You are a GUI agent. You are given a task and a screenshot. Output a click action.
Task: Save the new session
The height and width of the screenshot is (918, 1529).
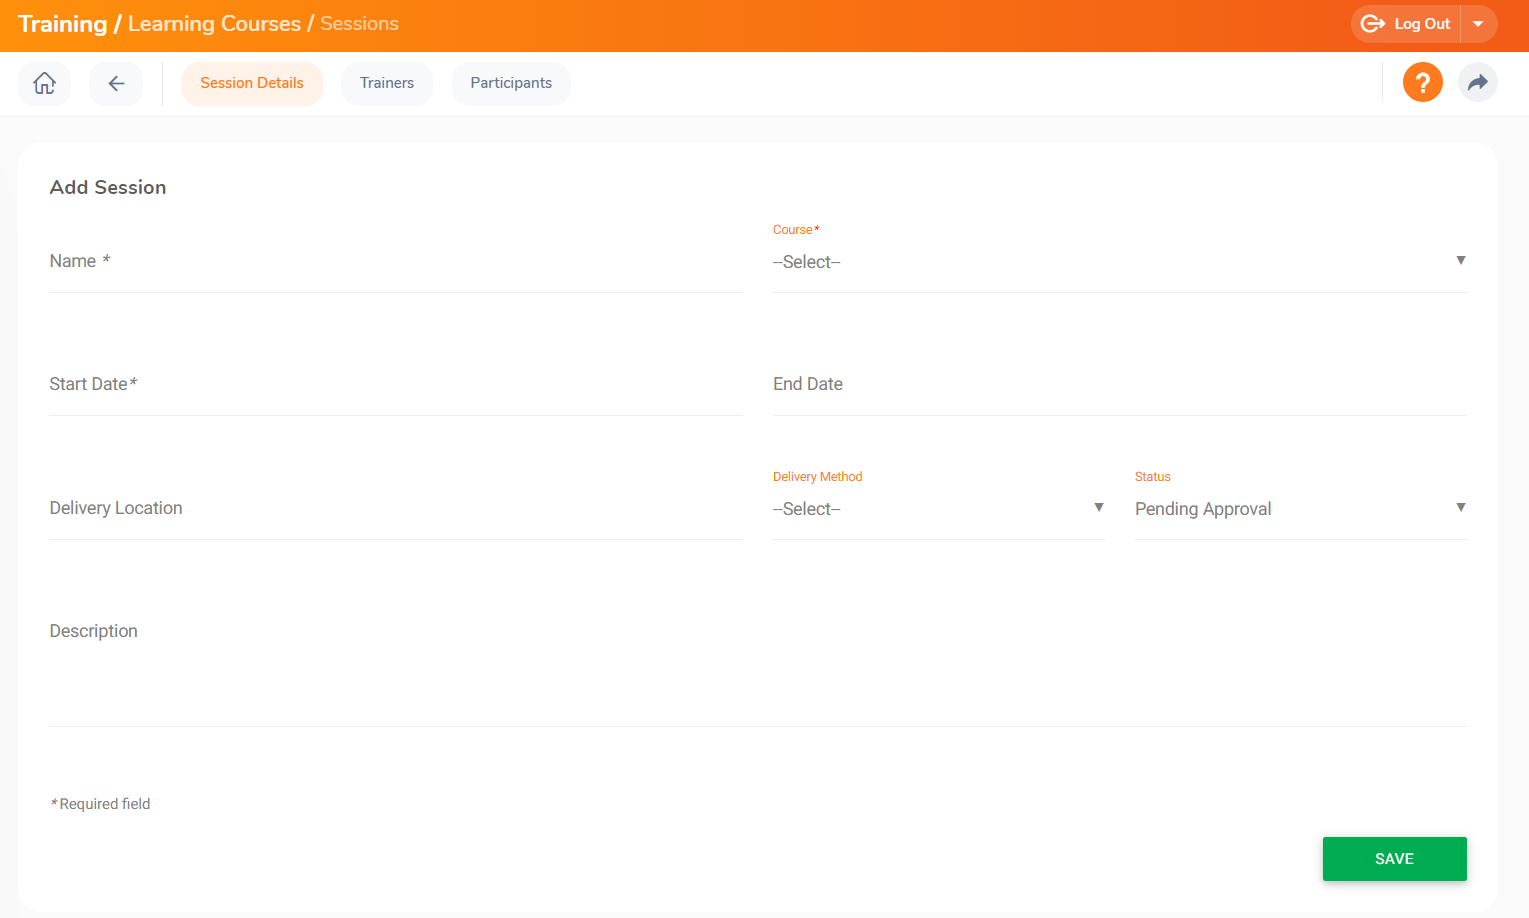pyautogui.click(x=1394, y=859)
